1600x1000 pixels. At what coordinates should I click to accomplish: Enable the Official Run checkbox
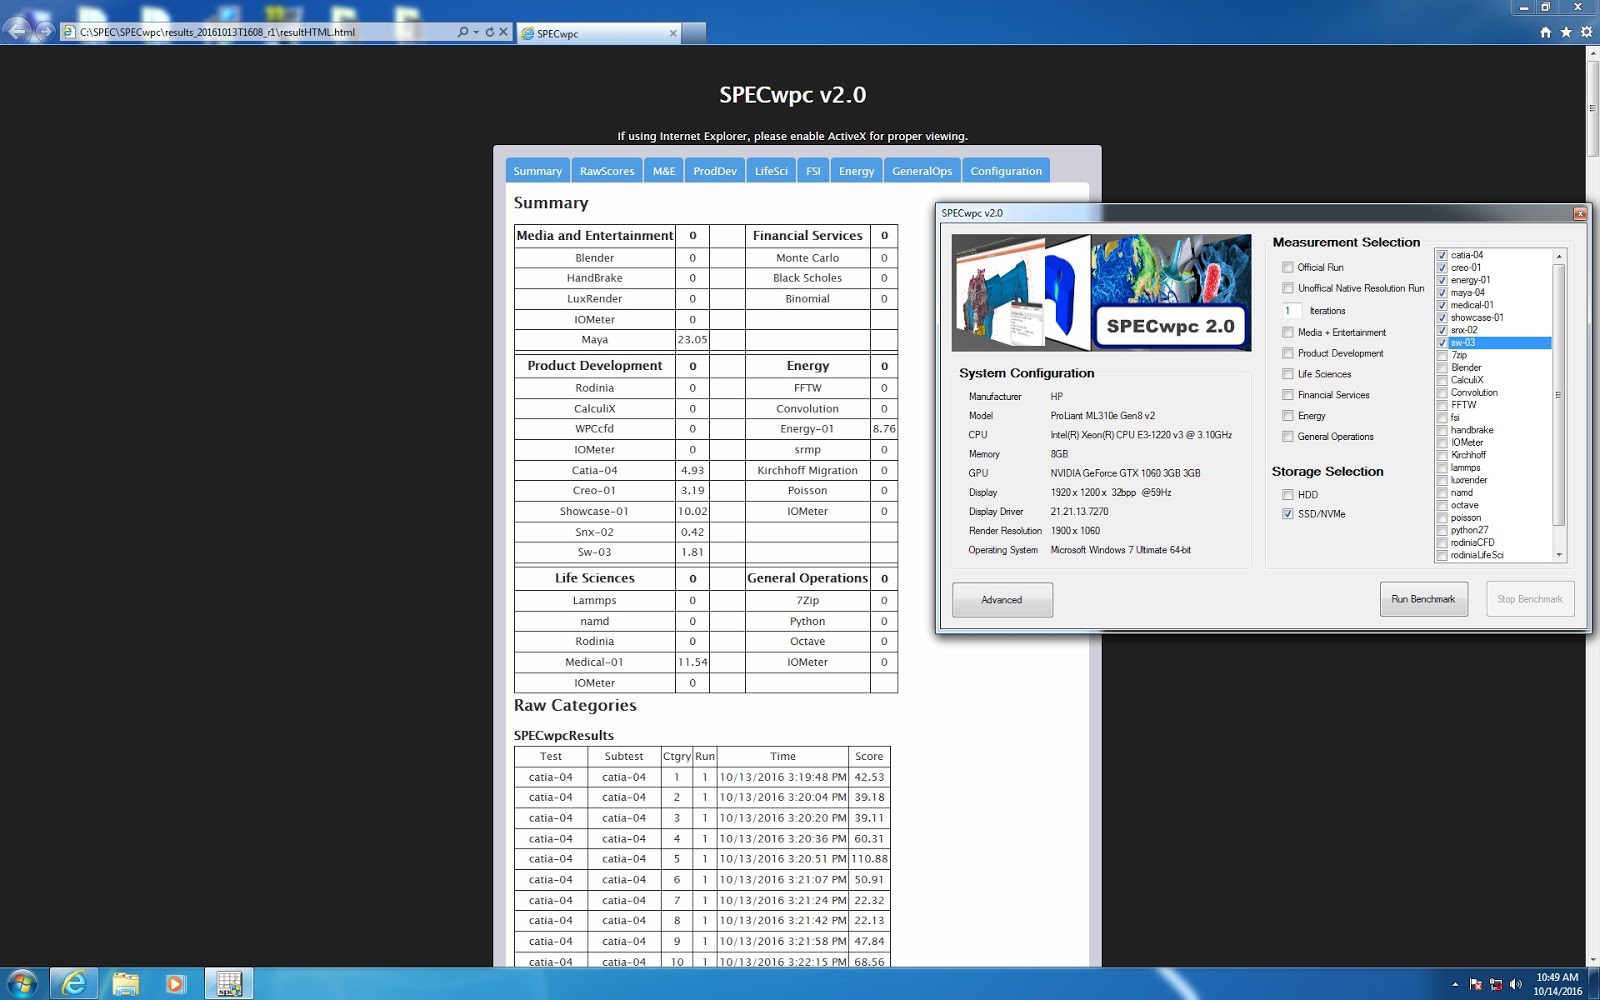pyautogui.click(x=1288, y=267)
